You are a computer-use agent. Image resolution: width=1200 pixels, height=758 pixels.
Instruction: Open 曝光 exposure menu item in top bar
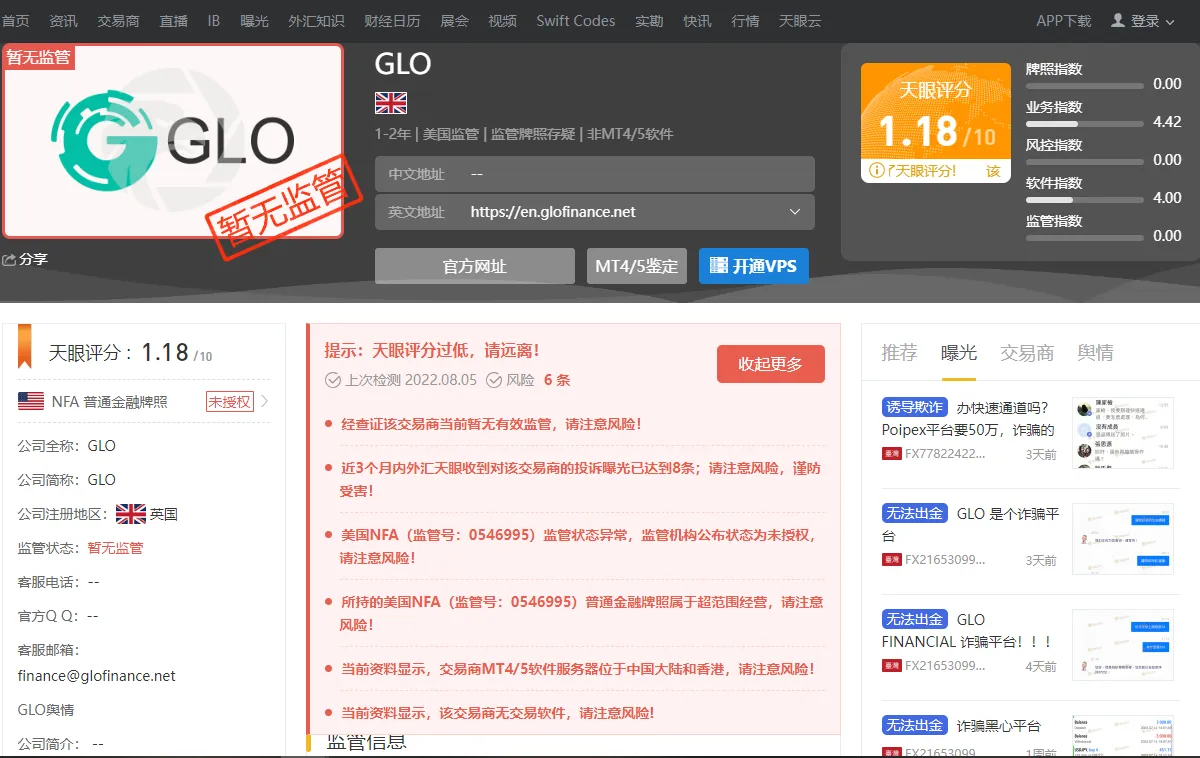pyautogui.click(x=255, y=21)
